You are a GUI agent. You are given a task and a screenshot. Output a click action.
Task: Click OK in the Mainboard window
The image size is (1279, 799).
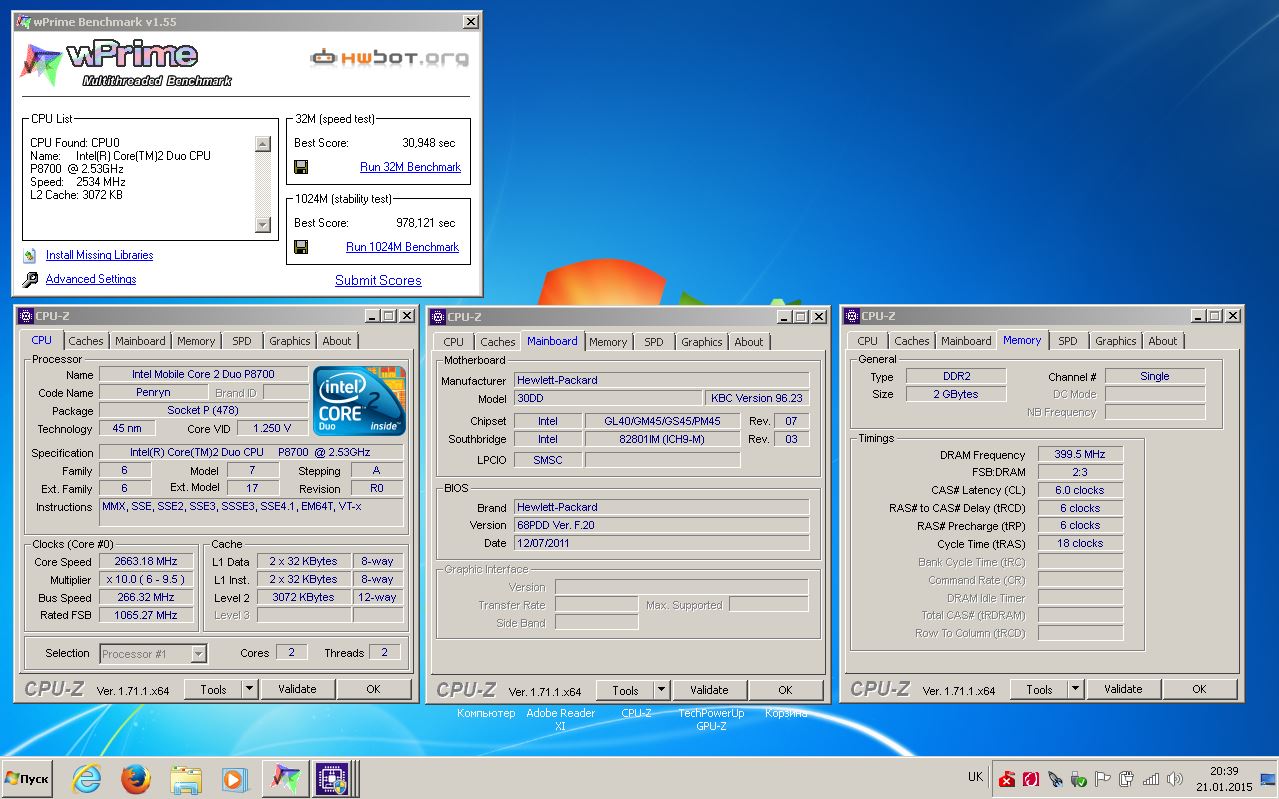coord(785,690)
